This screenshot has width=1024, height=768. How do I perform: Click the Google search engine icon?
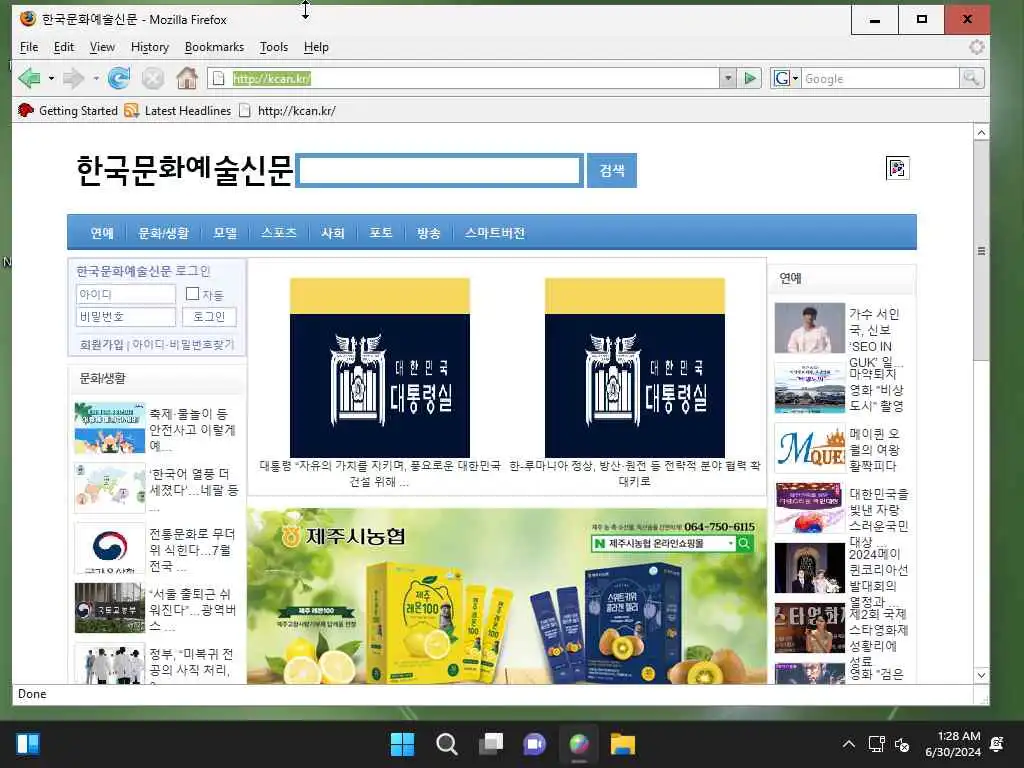point(781,78)
